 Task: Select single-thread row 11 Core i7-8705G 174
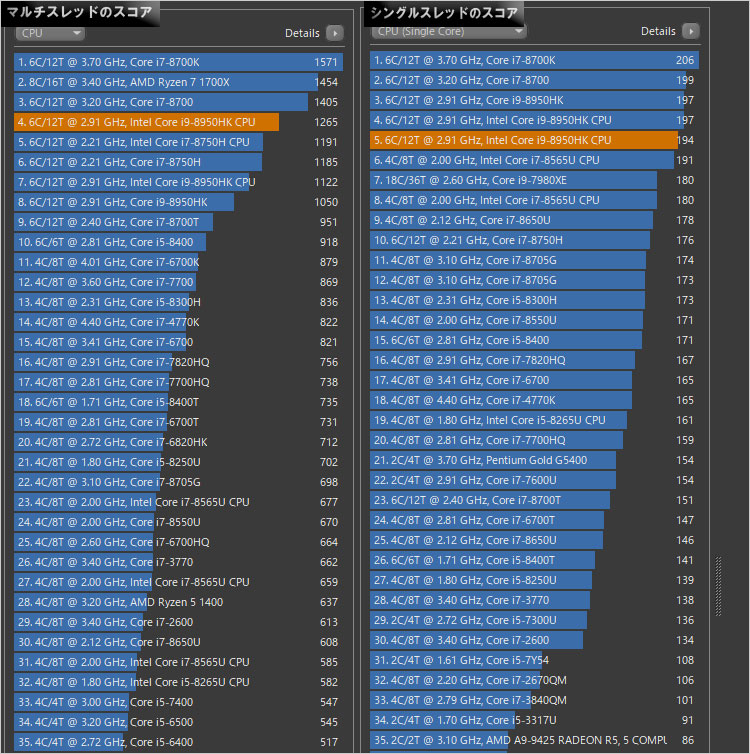pos(535,260)
